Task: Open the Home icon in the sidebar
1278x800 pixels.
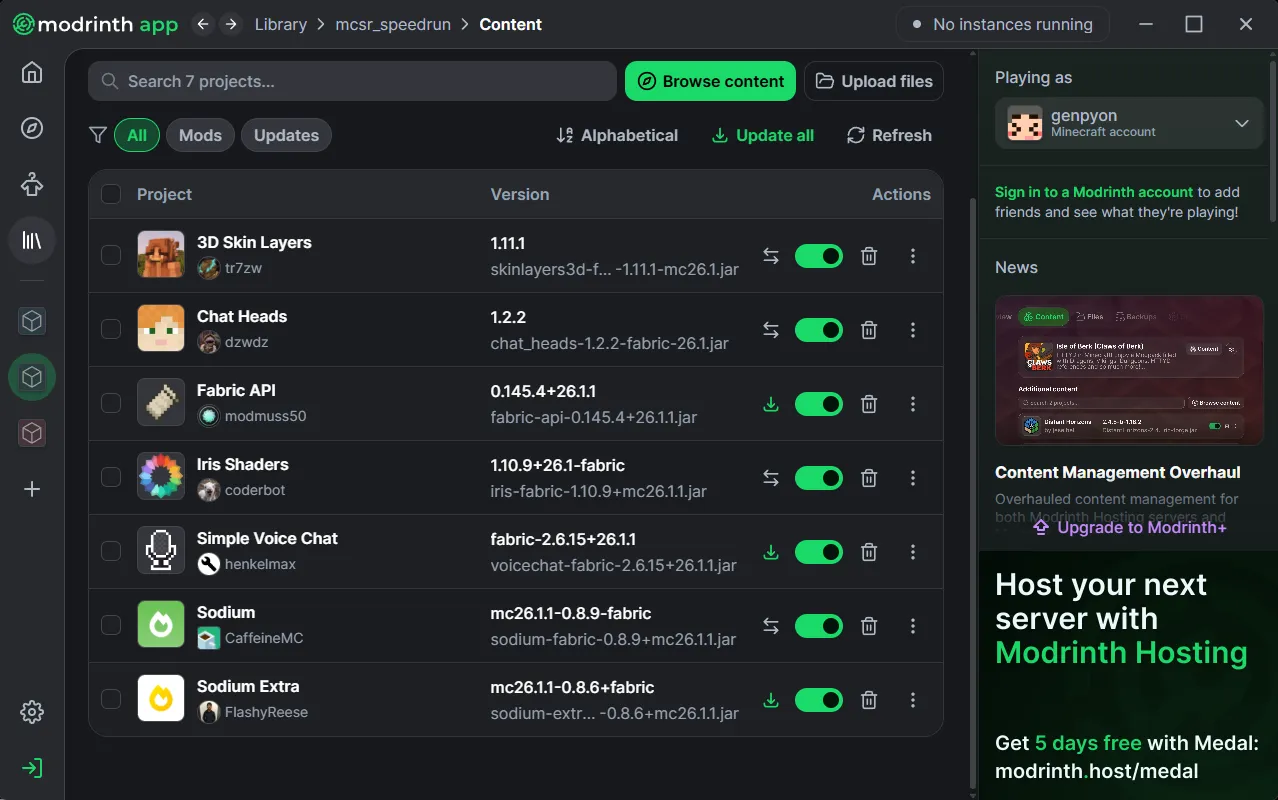Action: (32, 73)
